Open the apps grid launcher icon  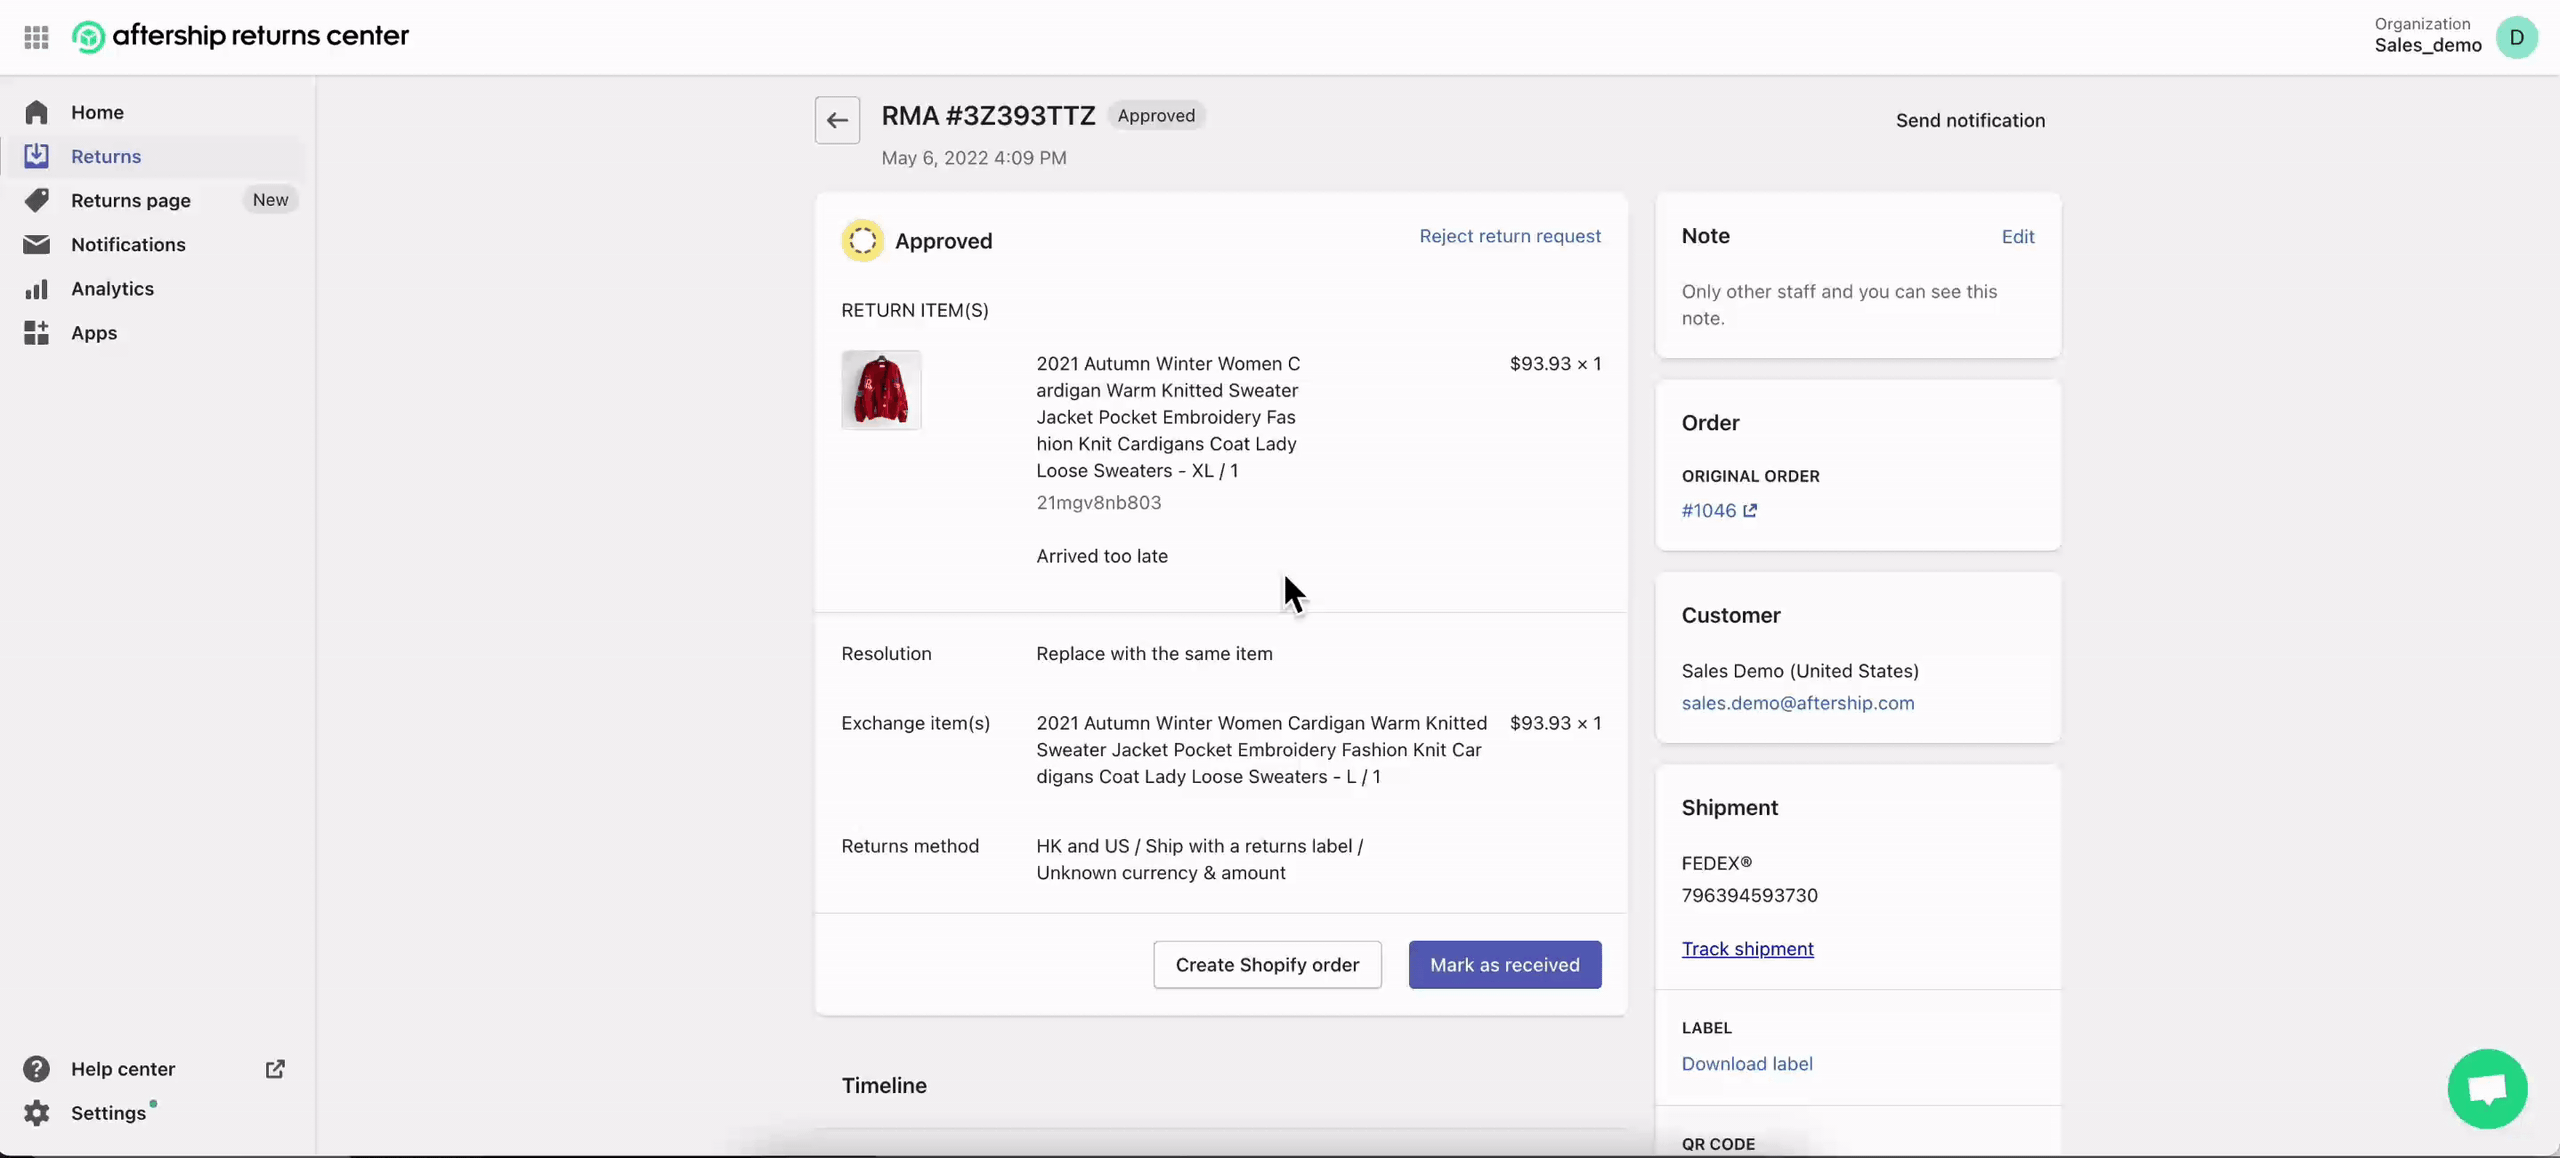pos(36,37)
